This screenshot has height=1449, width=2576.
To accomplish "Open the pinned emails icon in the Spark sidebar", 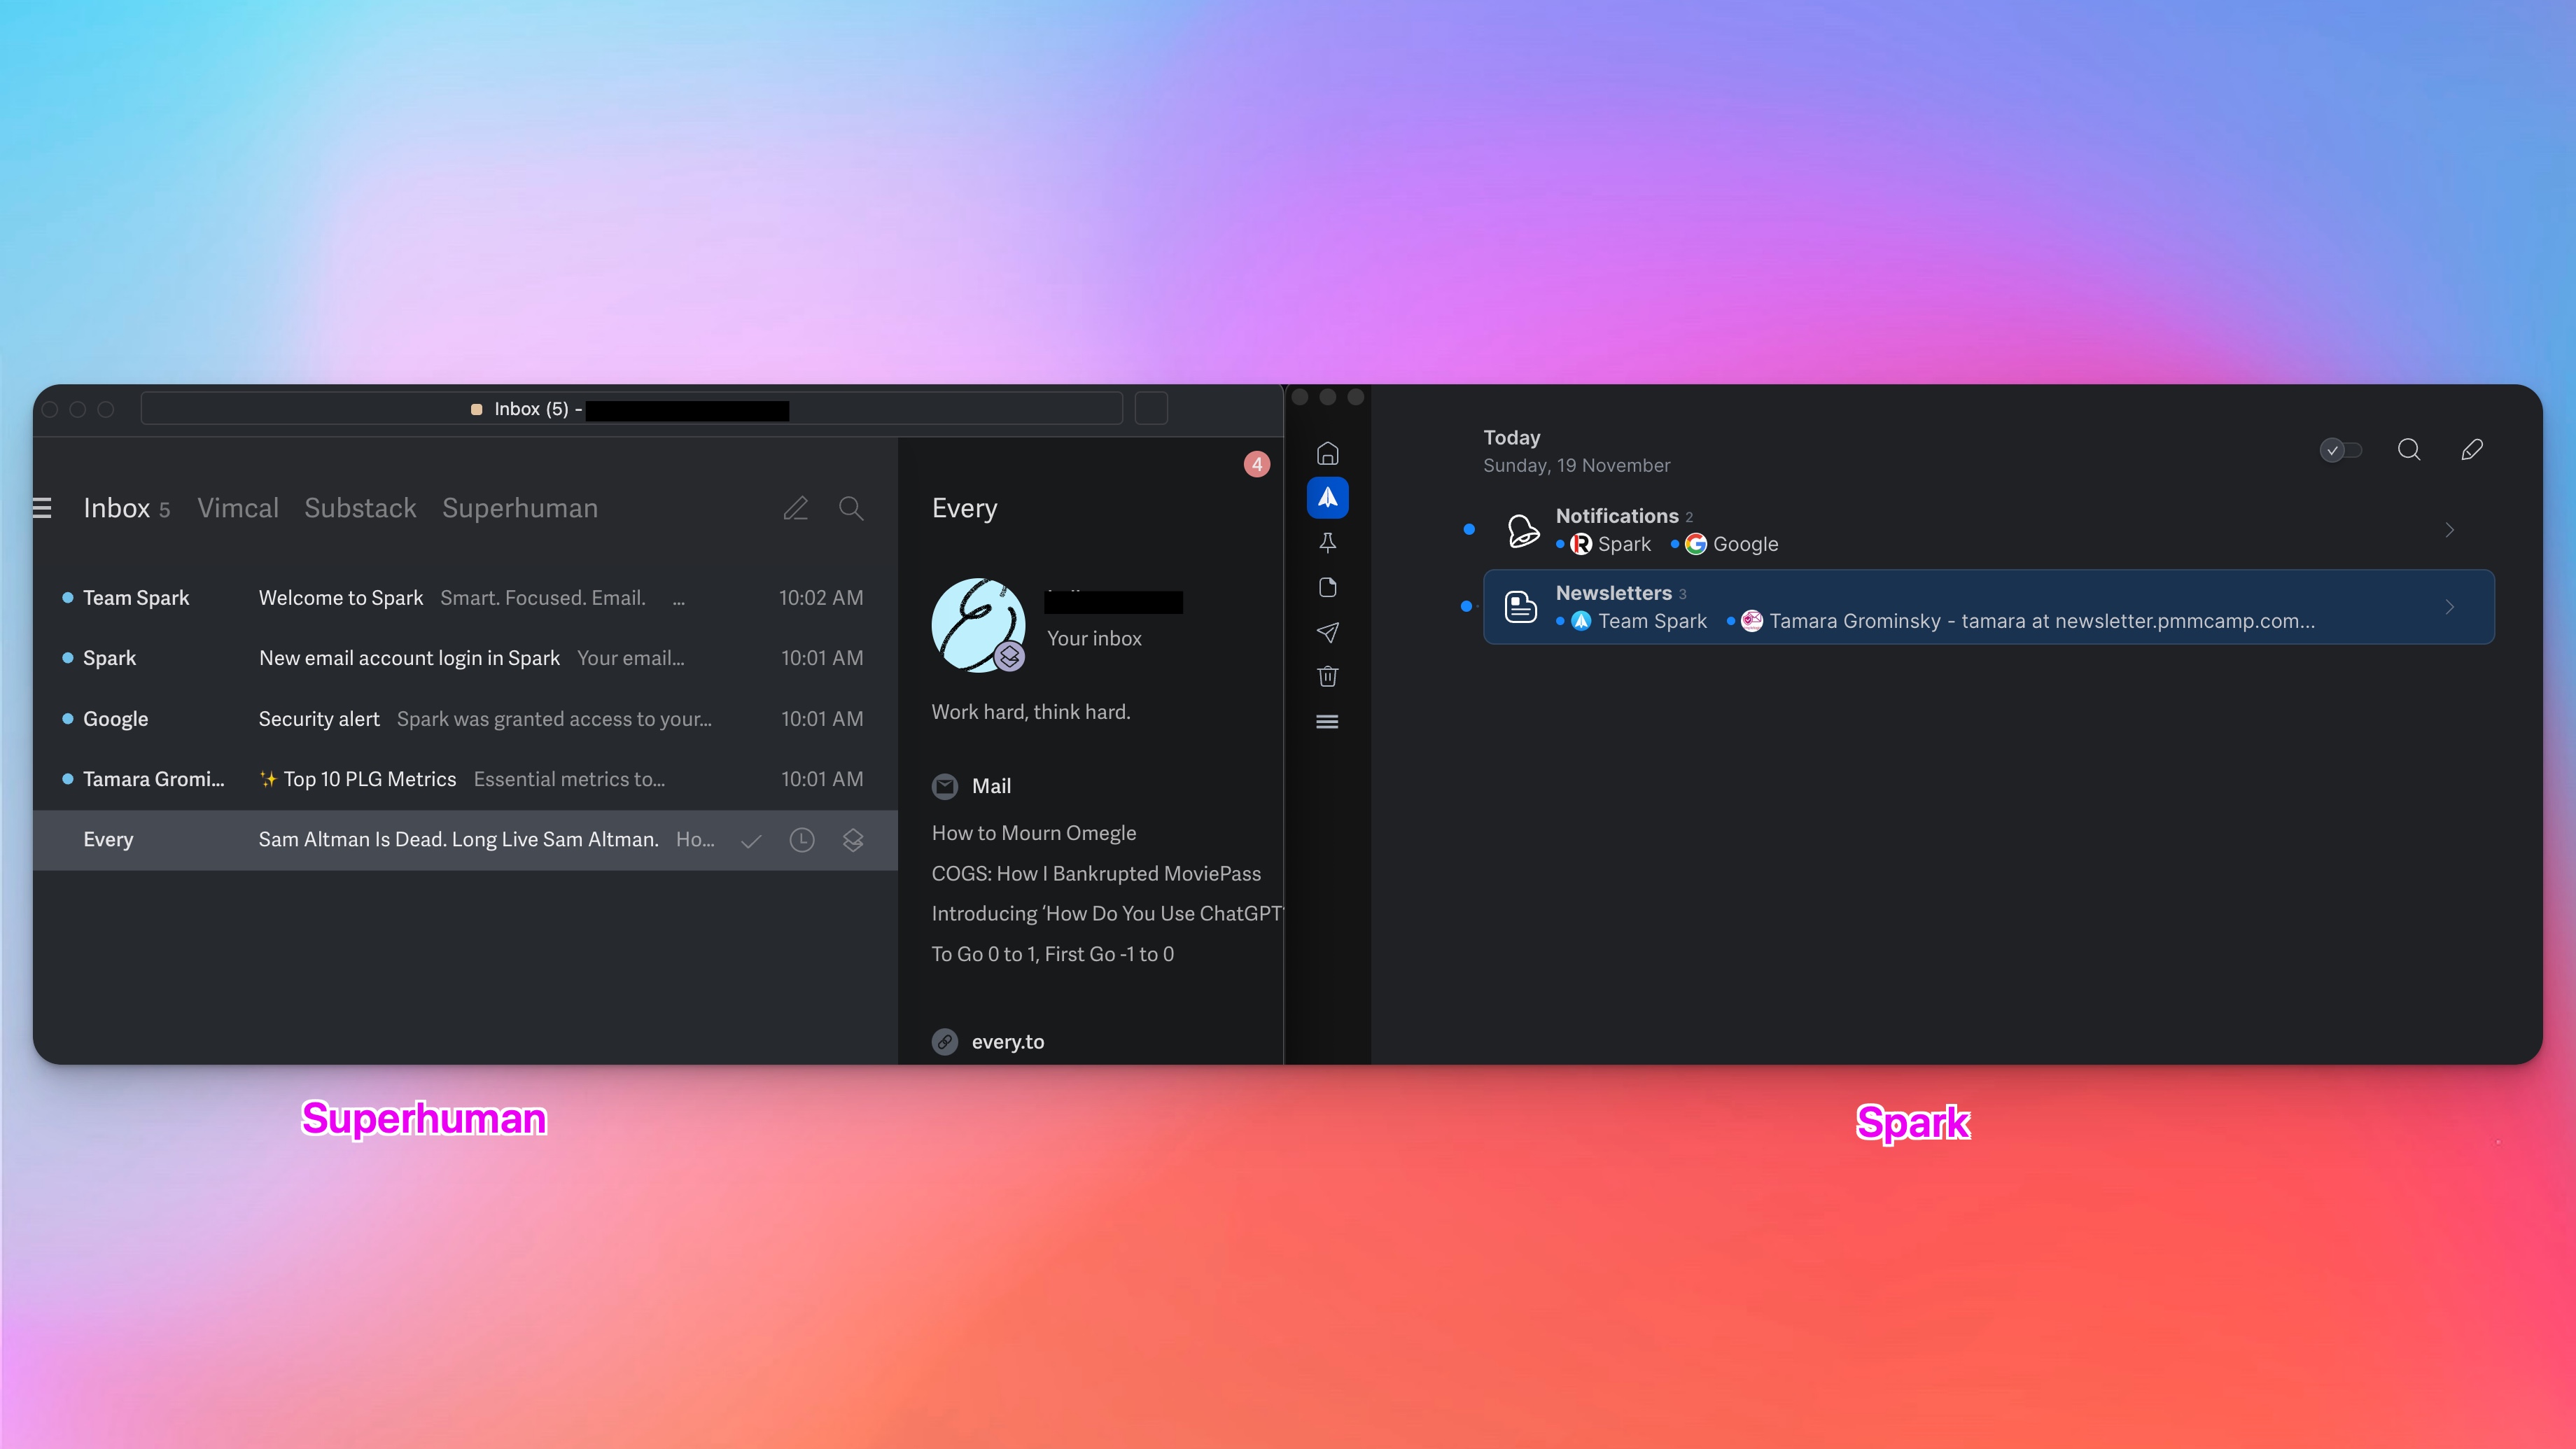I will click(x=1327, y=543).
